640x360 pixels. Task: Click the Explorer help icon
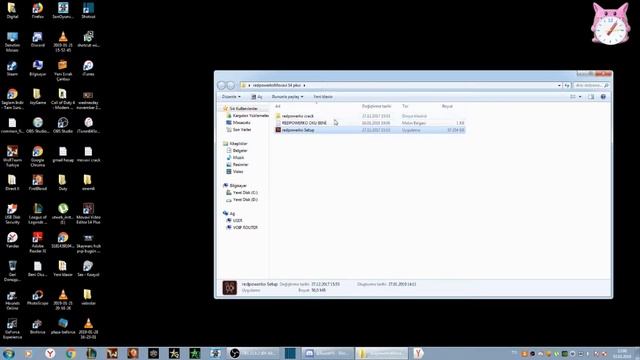(603, 97)
